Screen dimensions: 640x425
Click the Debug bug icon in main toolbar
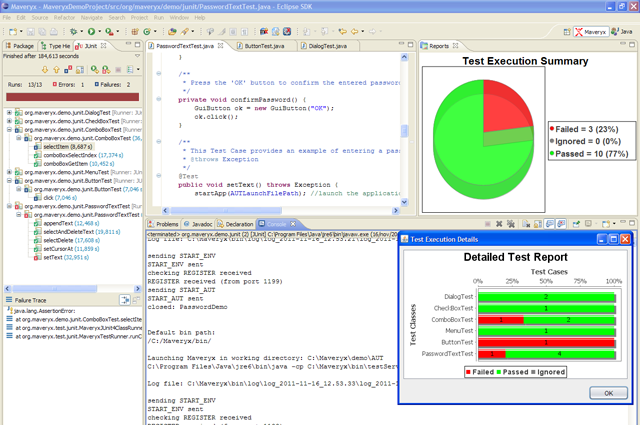[x=73, y=31]
